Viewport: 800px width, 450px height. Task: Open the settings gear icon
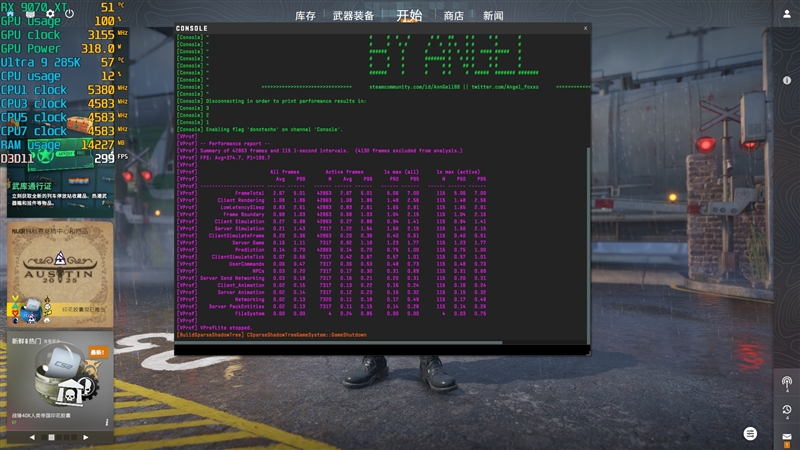[50, 14]
